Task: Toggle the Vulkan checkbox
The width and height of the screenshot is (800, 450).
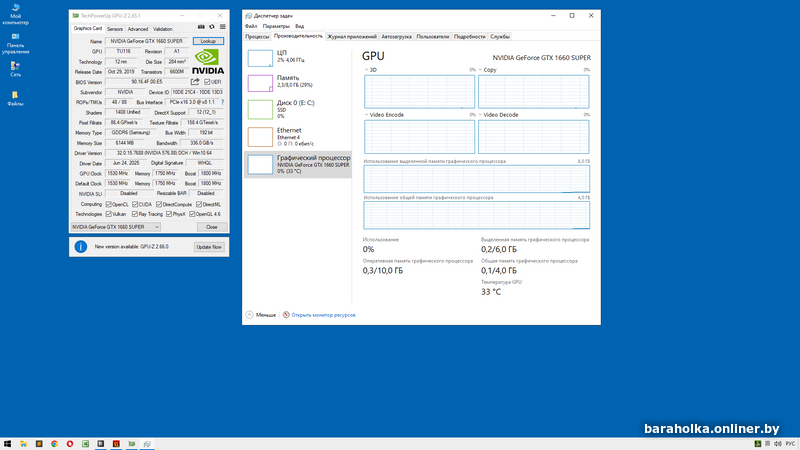Action: 108,214
